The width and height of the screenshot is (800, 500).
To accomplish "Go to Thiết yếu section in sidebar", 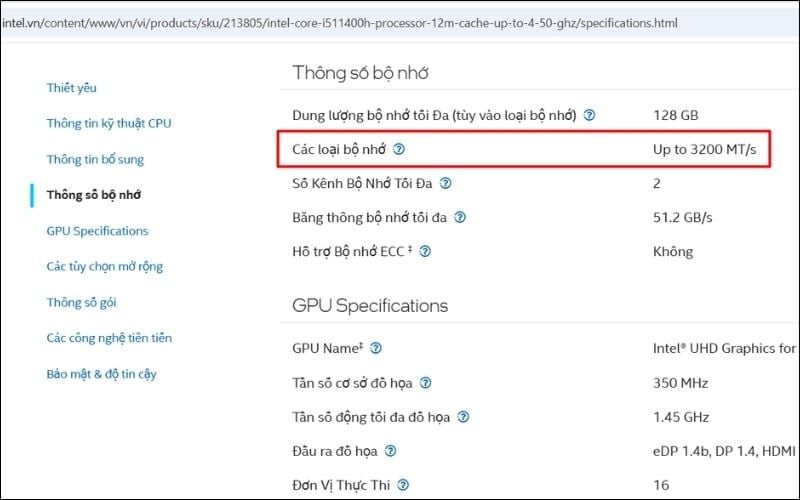I will tap(71, 88).
